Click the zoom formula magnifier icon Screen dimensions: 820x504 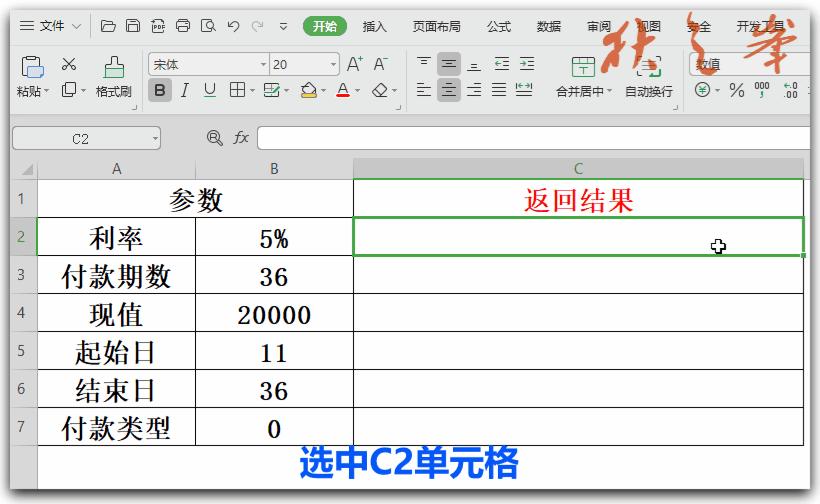pos(214,138)
